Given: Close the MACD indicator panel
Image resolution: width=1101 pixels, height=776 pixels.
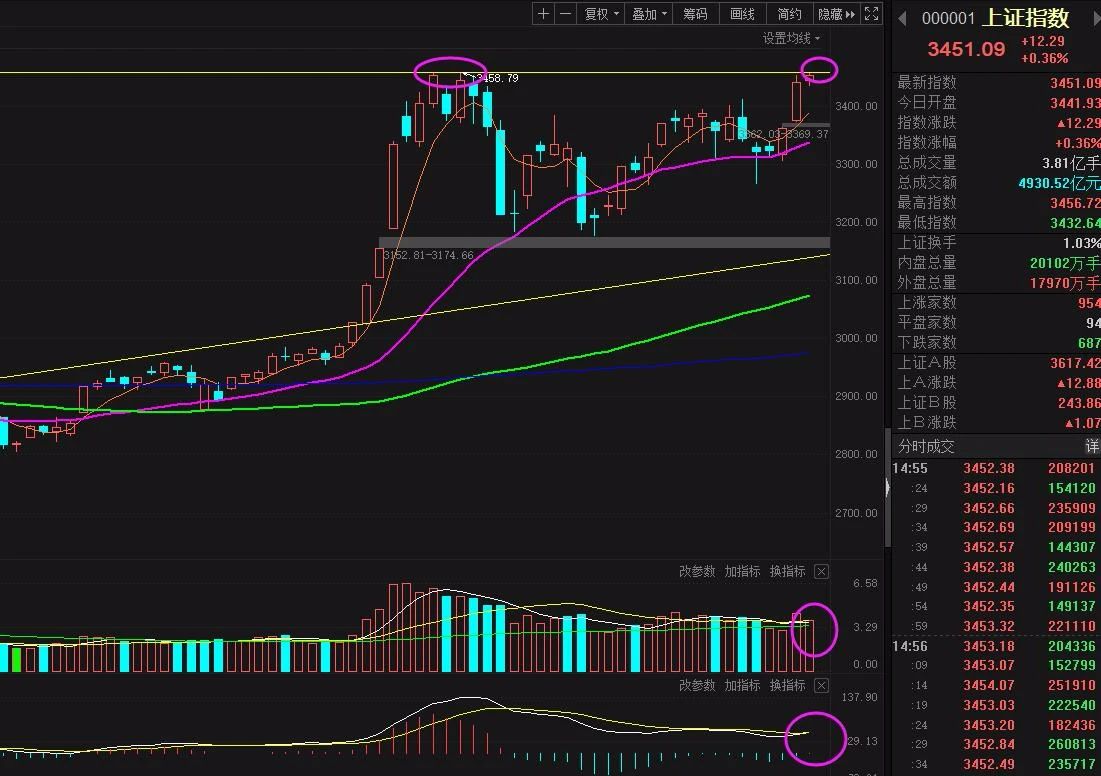Looking at the screenshot, I should tap(821, 685).
